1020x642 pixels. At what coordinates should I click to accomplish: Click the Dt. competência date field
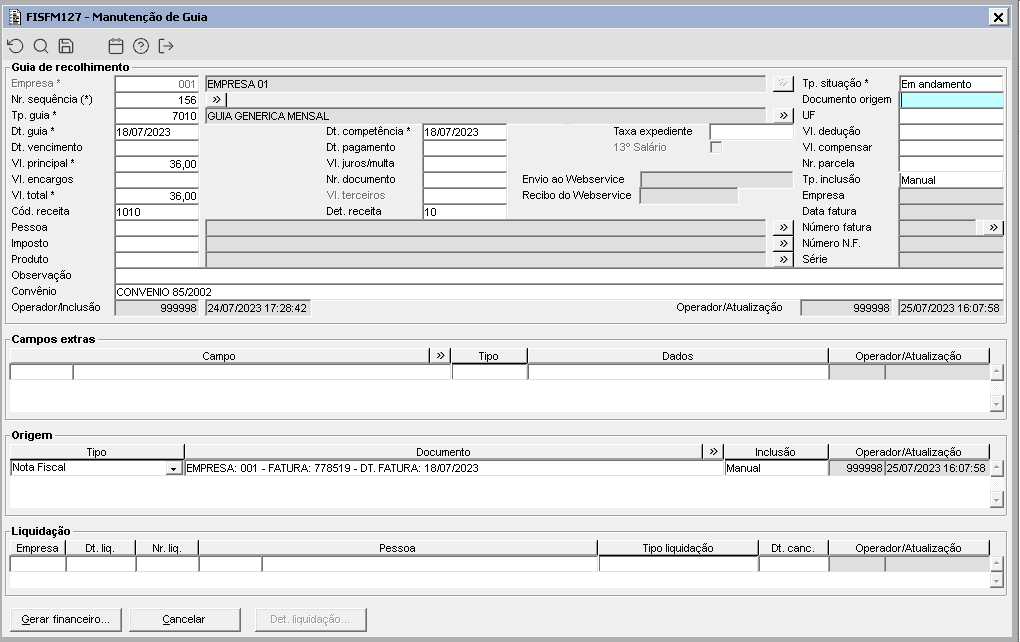point(464,132)
